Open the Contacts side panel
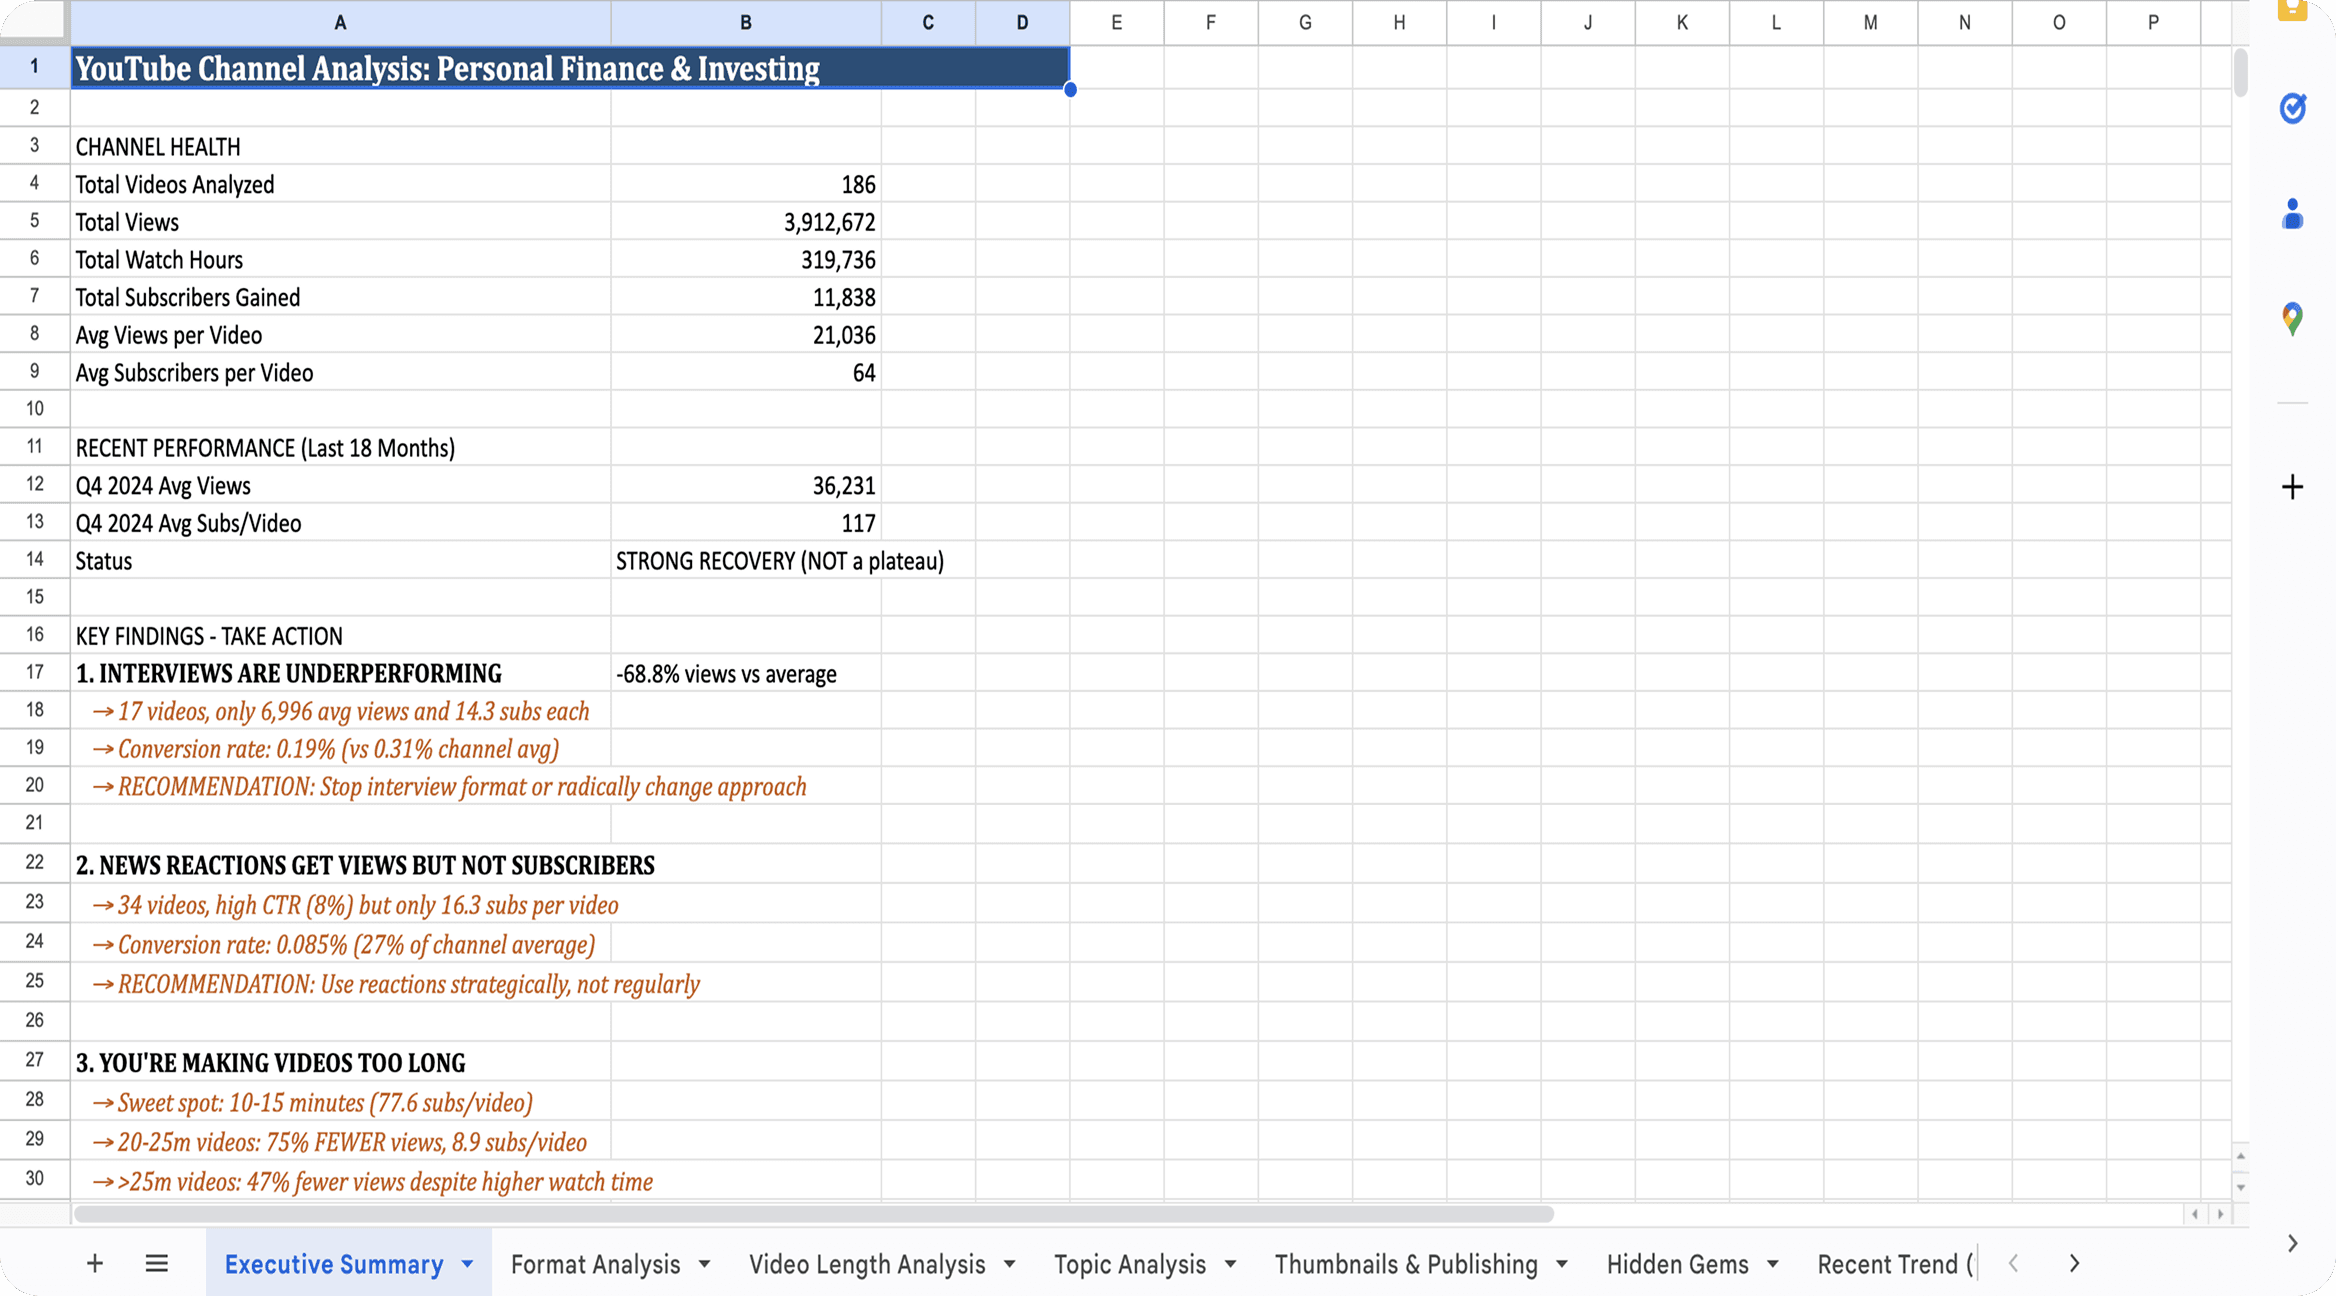2336x1296 pixels. coord(2292,213)
